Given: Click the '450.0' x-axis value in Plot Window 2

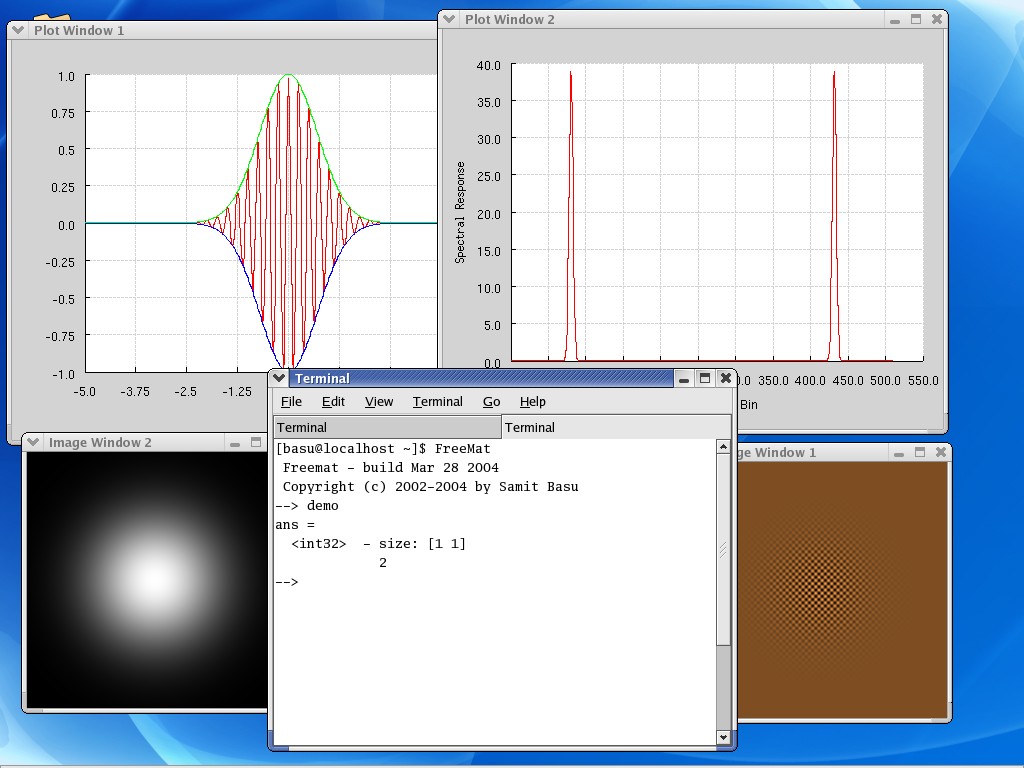Looking at the screenshot, I should point(848,381).
